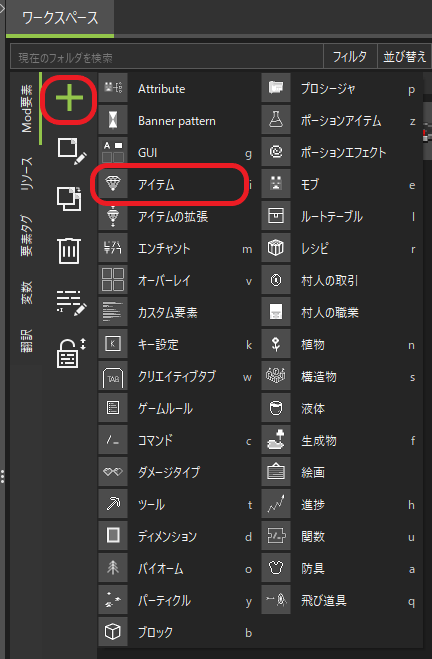This screenshot has width=432, height=659.
Task: Switch to the 変数 side tab
Action: click(26, 293)
